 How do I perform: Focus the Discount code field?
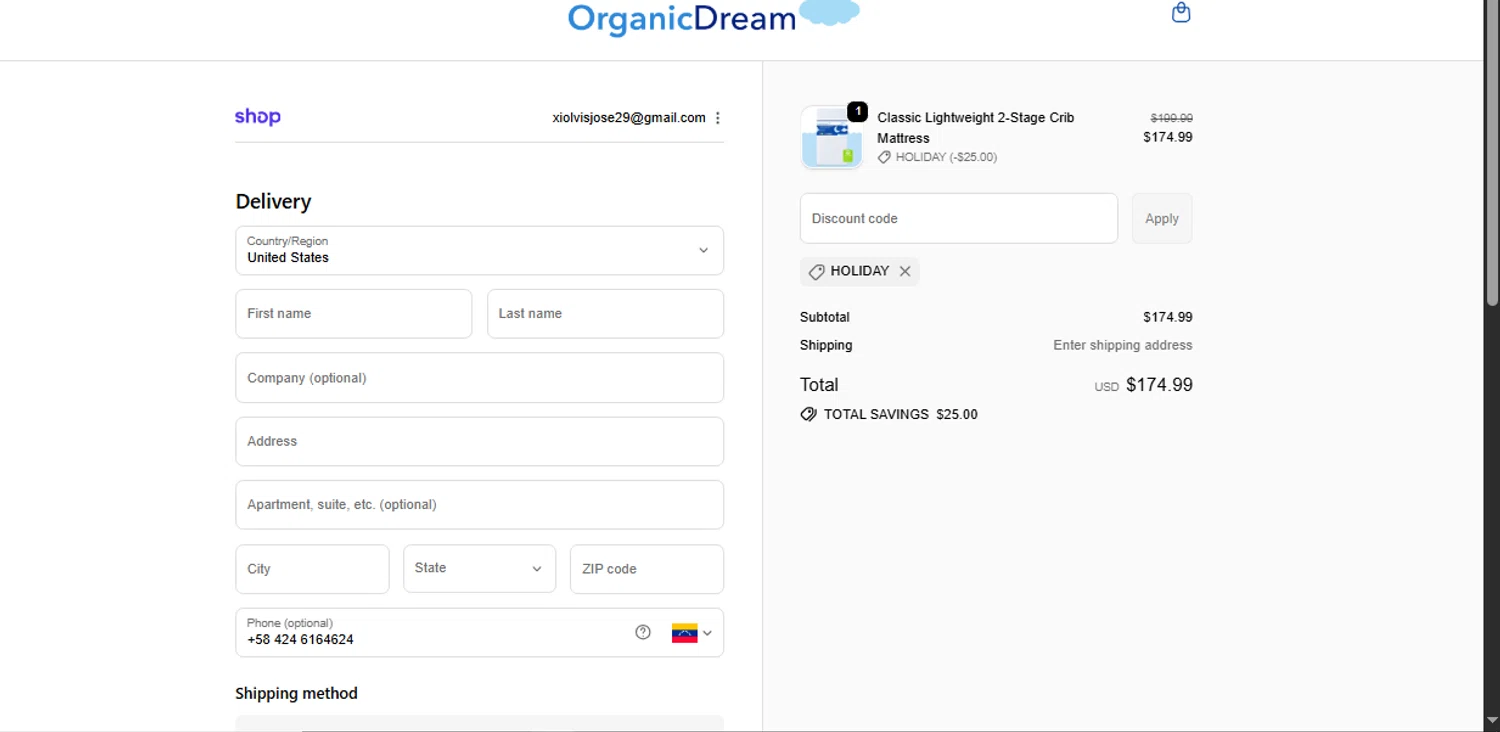point(959,218)
